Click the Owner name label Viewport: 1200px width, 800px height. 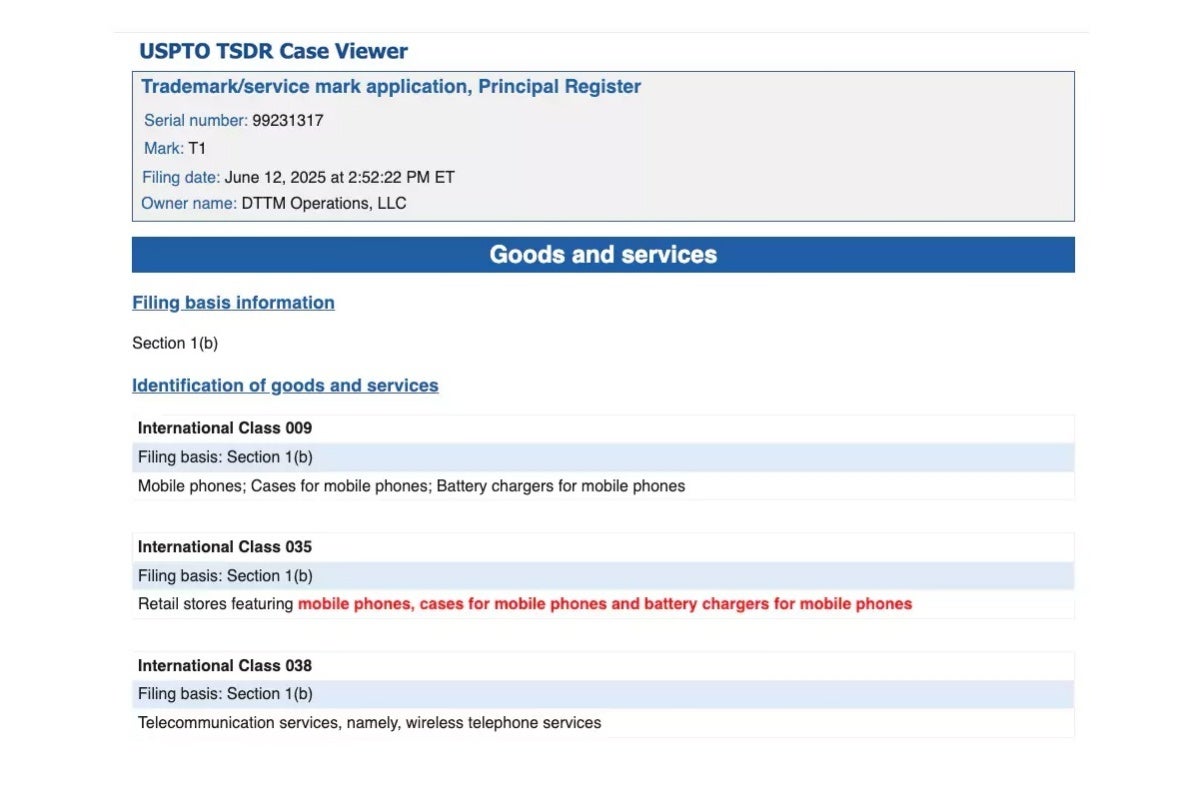click(189, 204)
